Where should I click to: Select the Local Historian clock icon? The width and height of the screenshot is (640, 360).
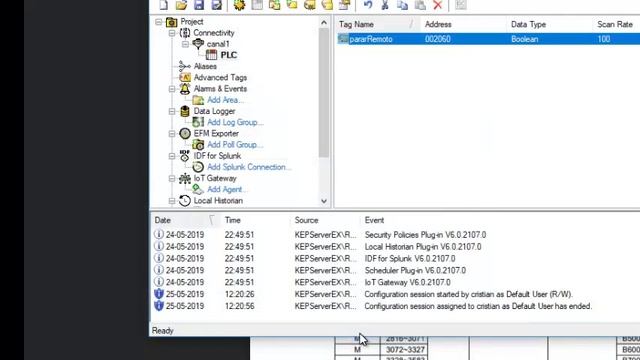tap(185, 200)
